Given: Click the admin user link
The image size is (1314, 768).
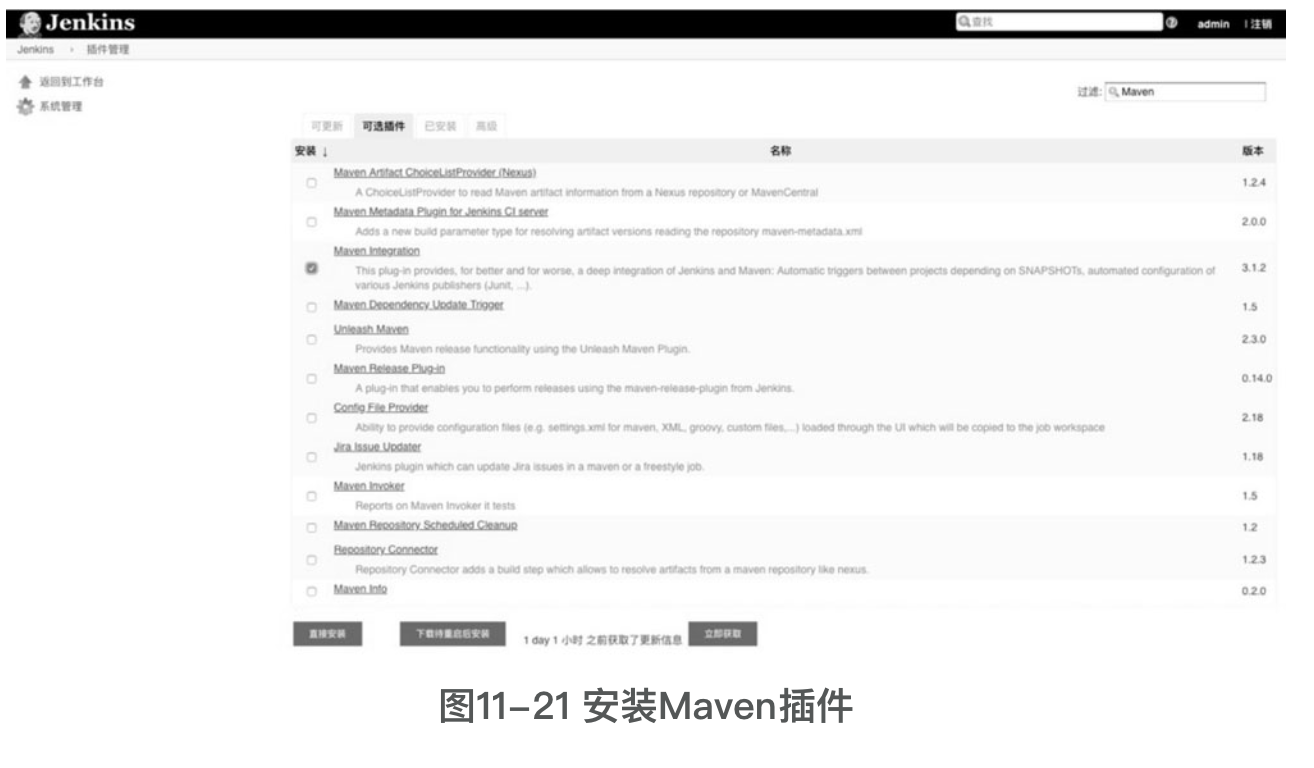Looking at the screenshot, I should 1213,24.
